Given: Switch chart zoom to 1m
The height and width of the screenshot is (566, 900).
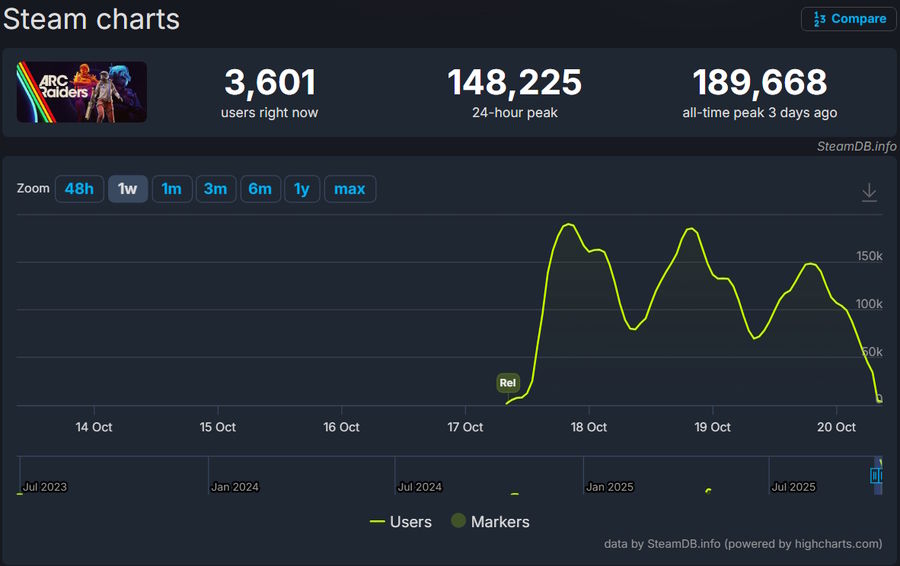Looking at the screenshot, I should point(172,189).
